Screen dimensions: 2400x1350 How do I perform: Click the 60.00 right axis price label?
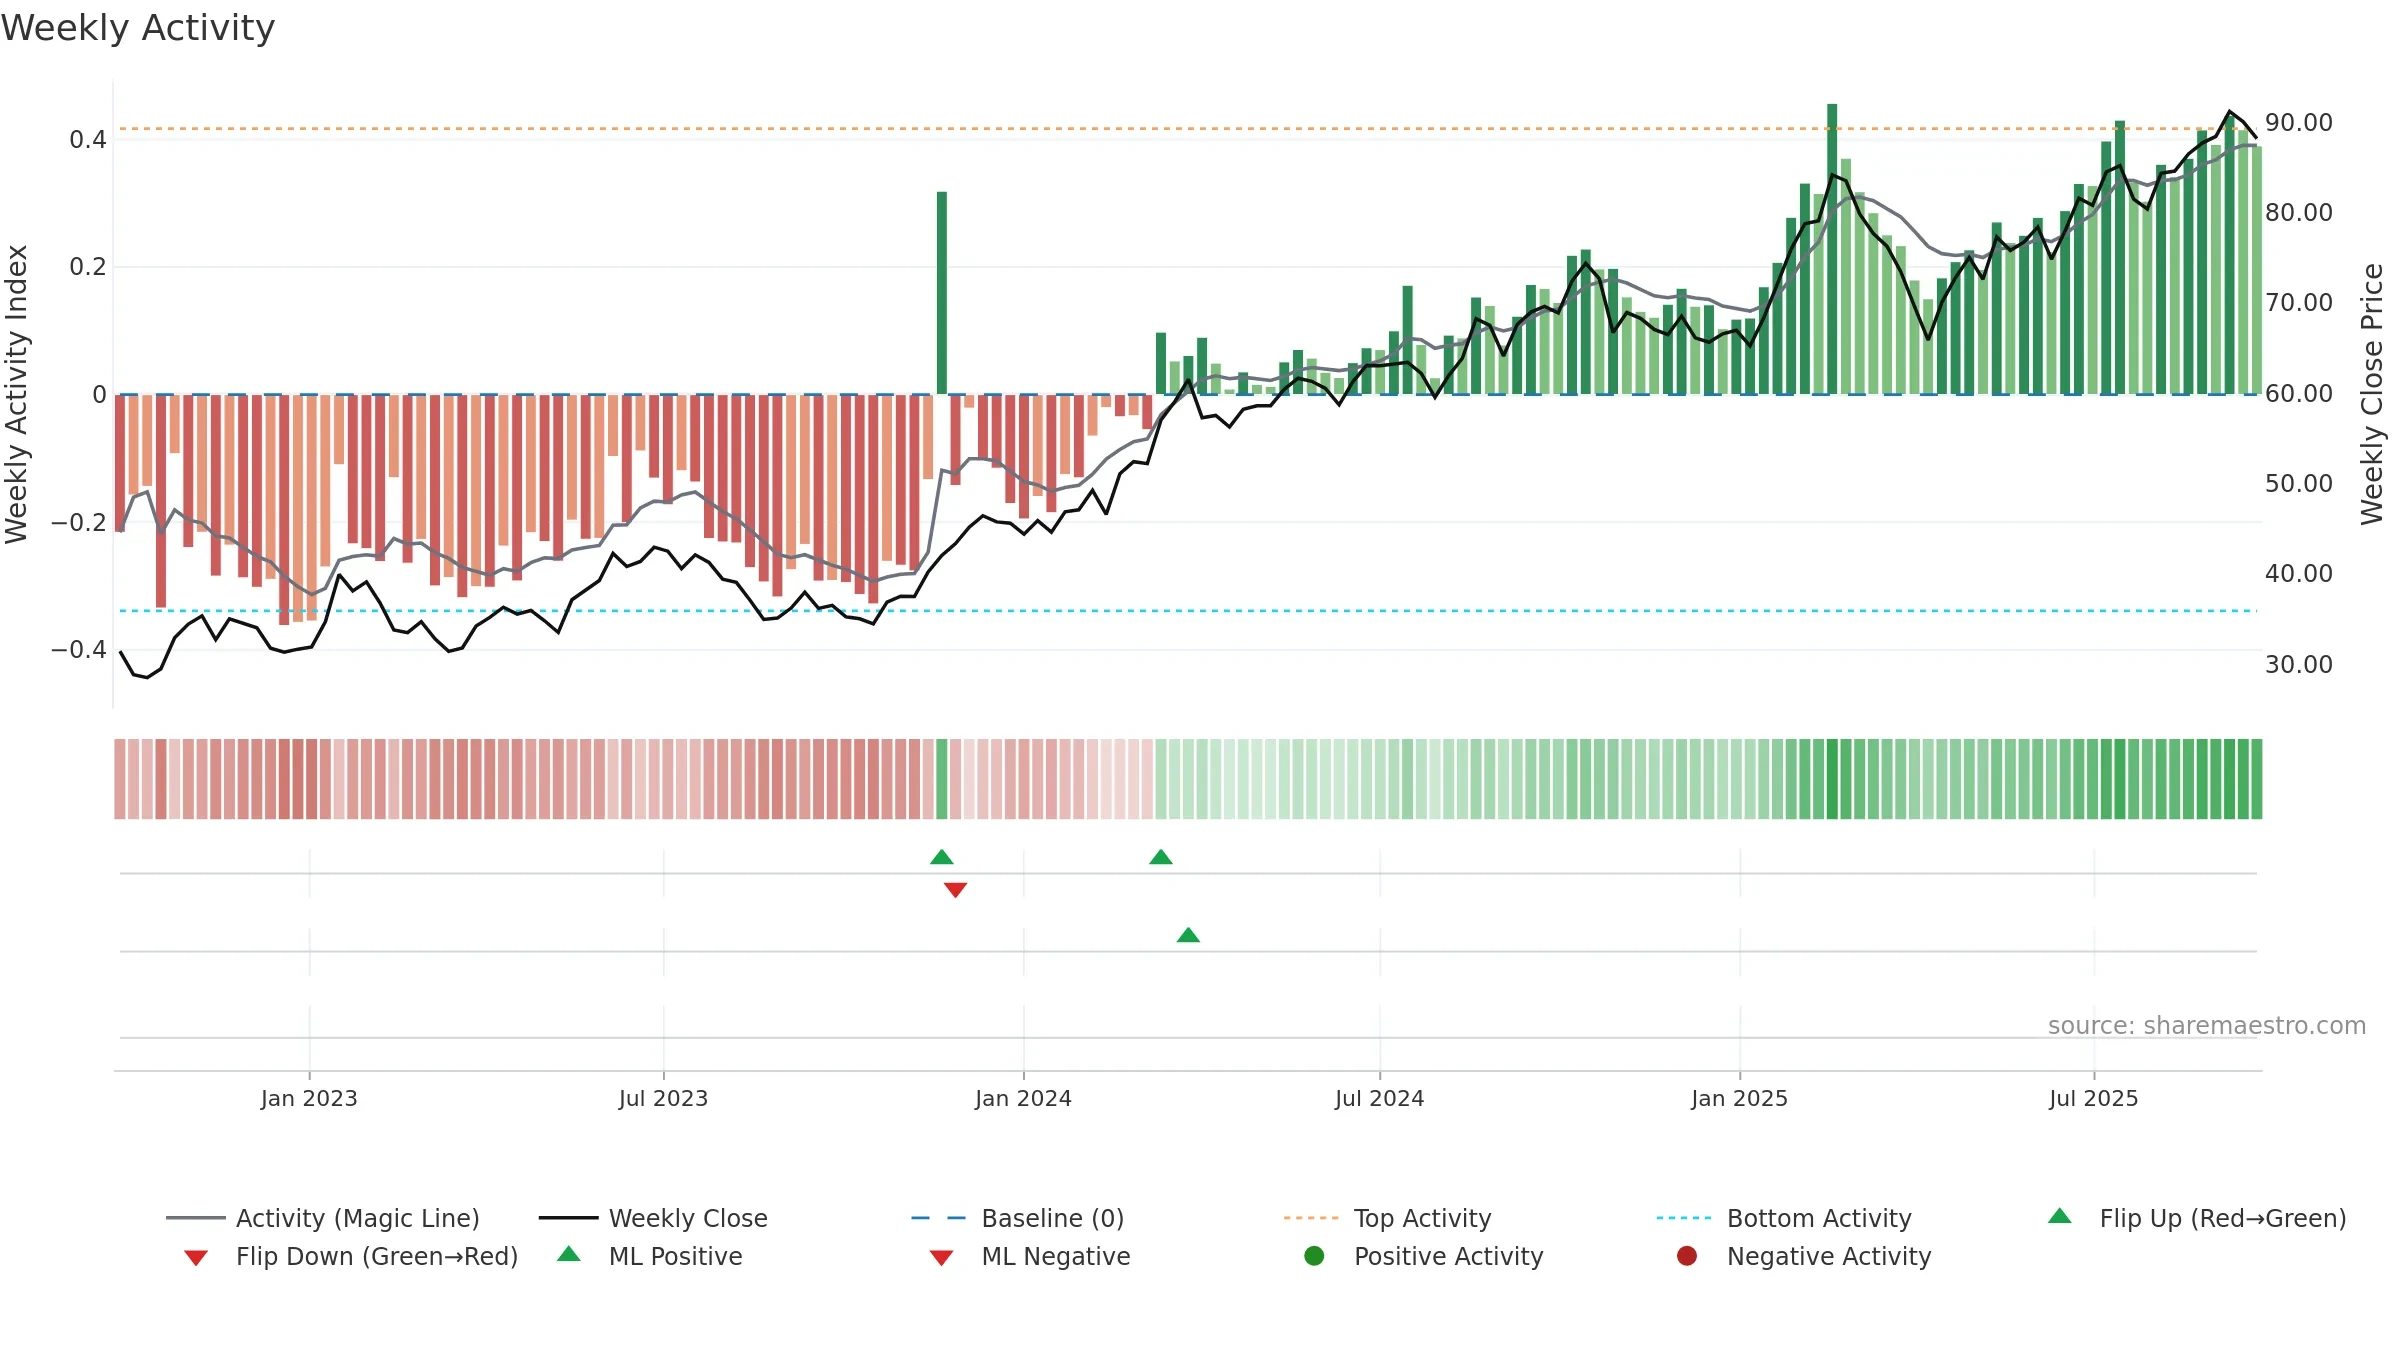click(x=2299, y=394)
